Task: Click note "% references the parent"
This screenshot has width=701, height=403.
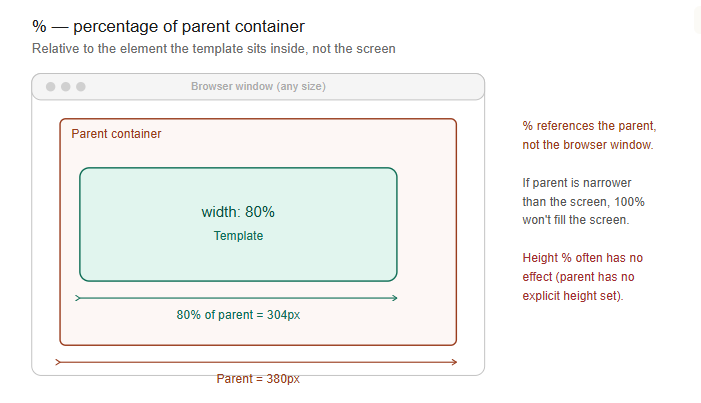Action: pos(589,135)
